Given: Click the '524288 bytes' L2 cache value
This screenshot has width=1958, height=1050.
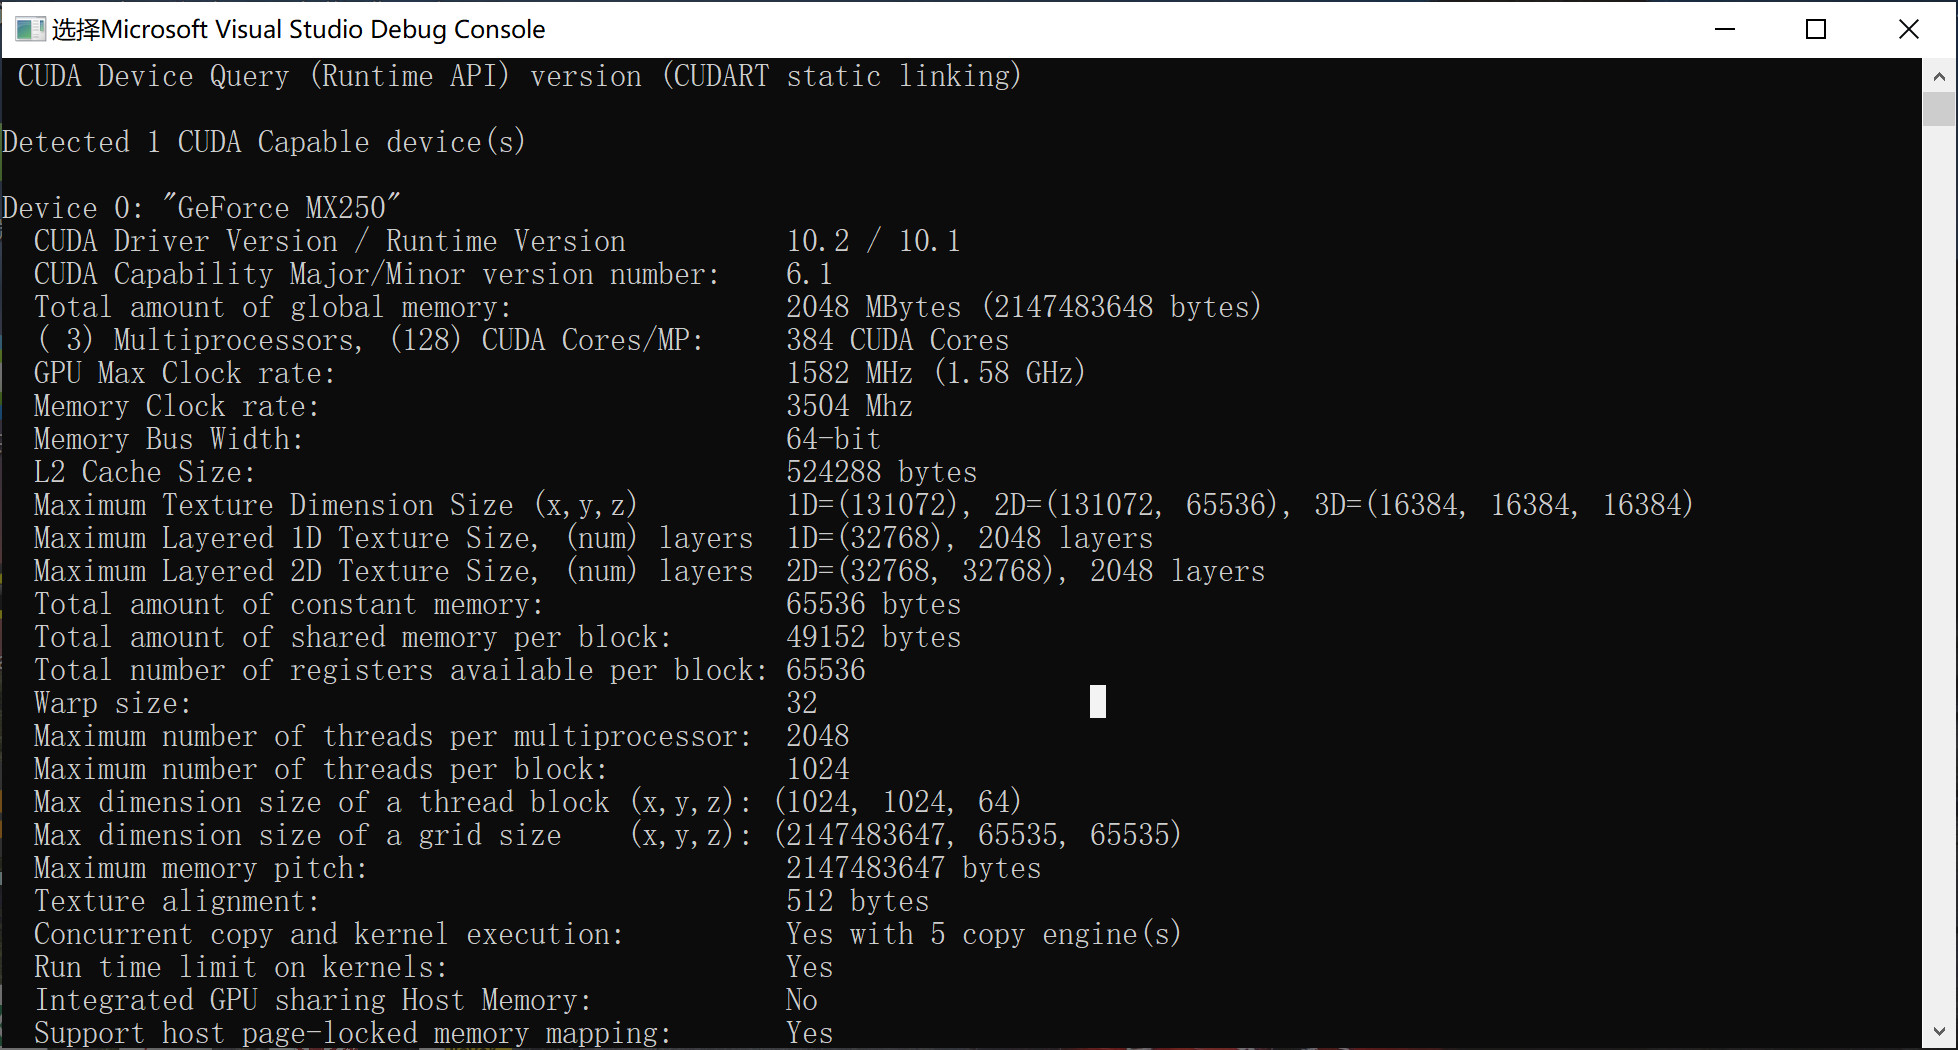Looking at the screenshot, I should tap(881, 472).
